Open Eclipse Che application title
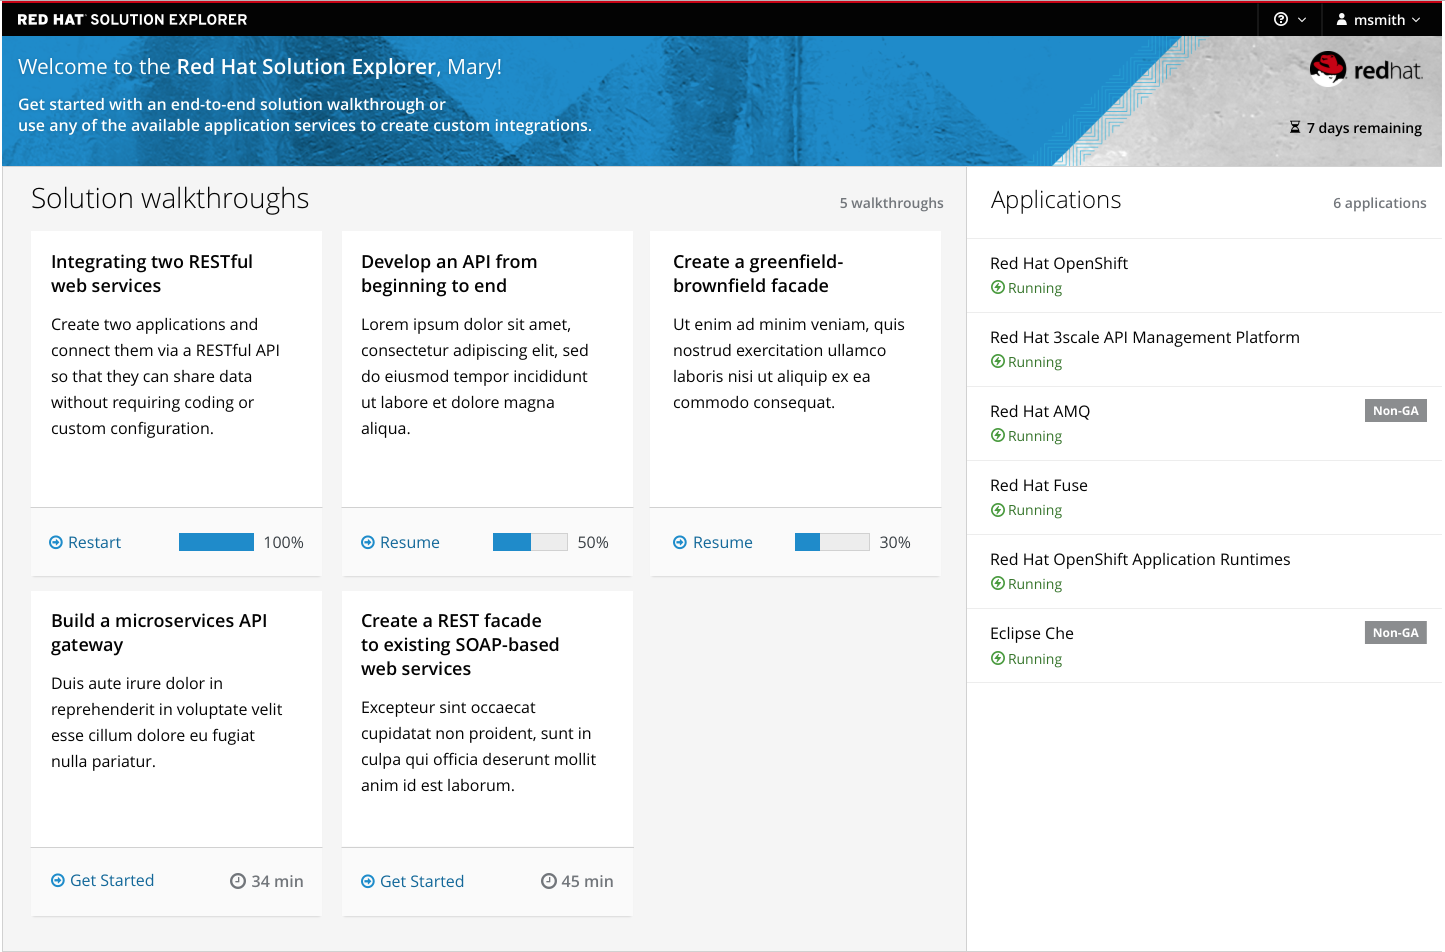The width and height of the screenshot is (1445, 952). click(1032, 633)
